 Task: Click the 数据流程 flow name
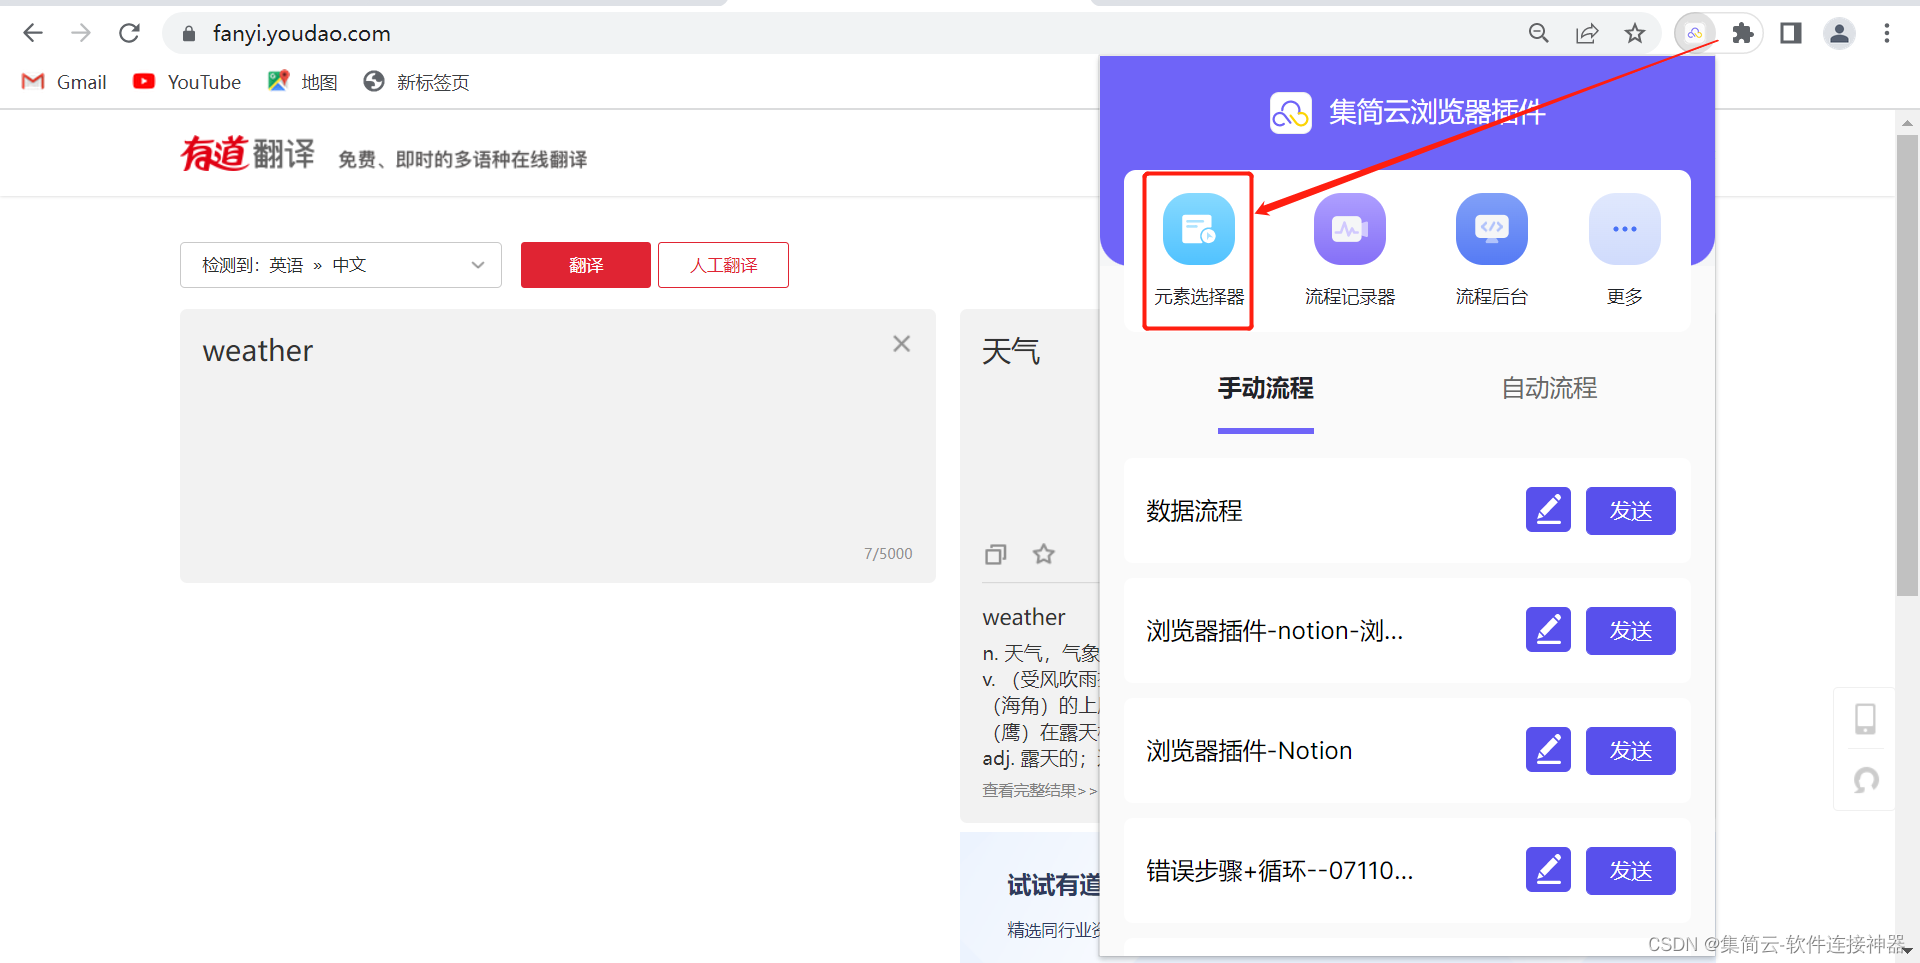(x=1194, y=511)
